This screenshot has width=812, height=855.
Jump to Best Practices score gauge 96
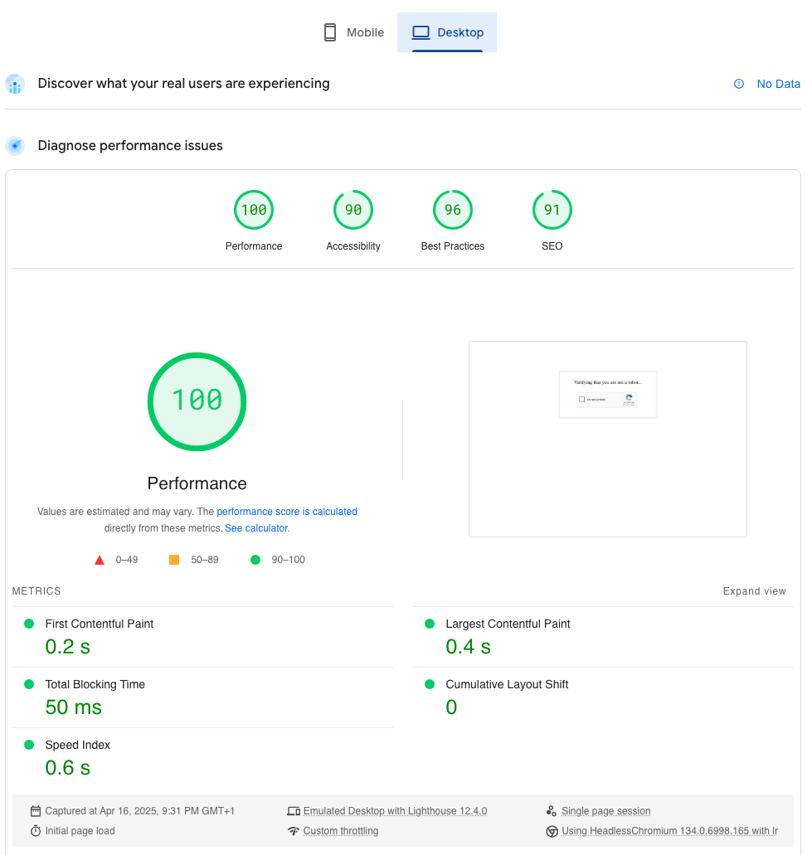click(453, 210)
